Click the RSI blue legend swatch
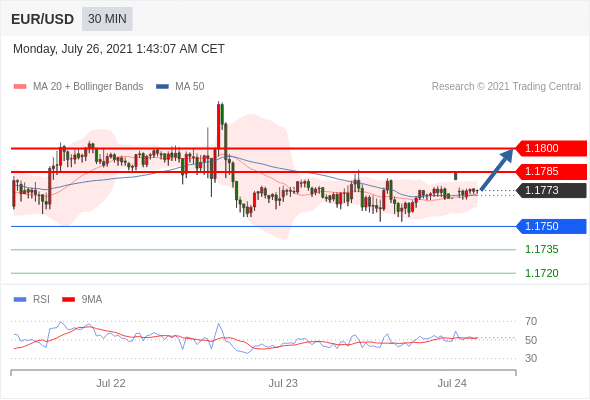The width and height of the screenshot is (590, 400). point(20,300)
